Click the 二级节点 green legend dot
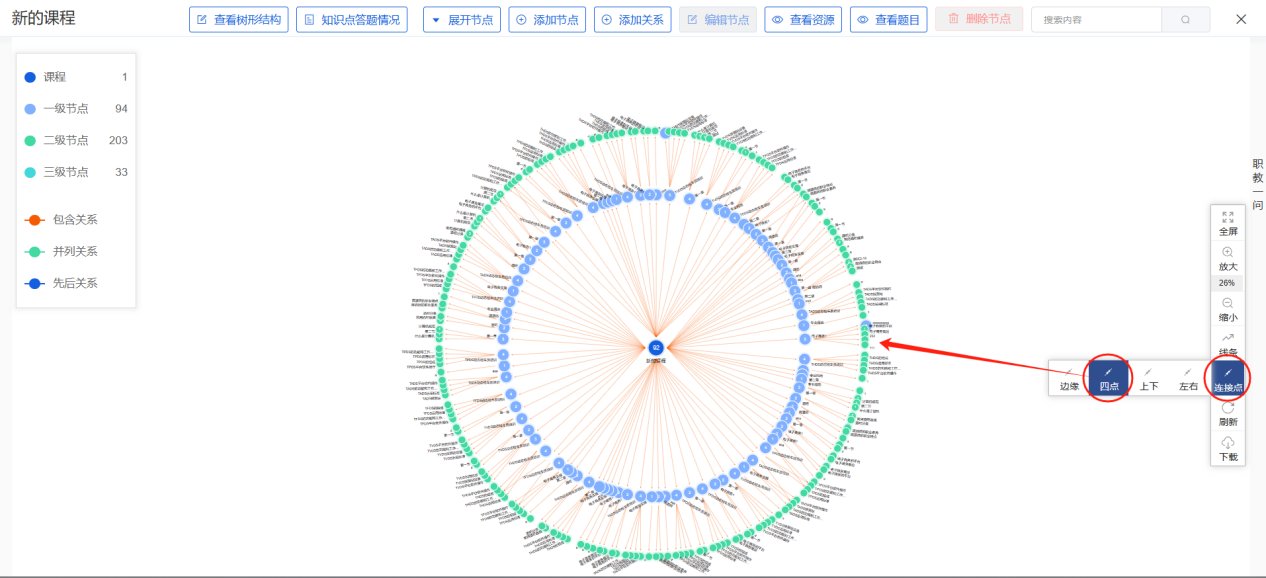Image resolution: width=1266 pixels, height=578 pixels. coord(30,140)
